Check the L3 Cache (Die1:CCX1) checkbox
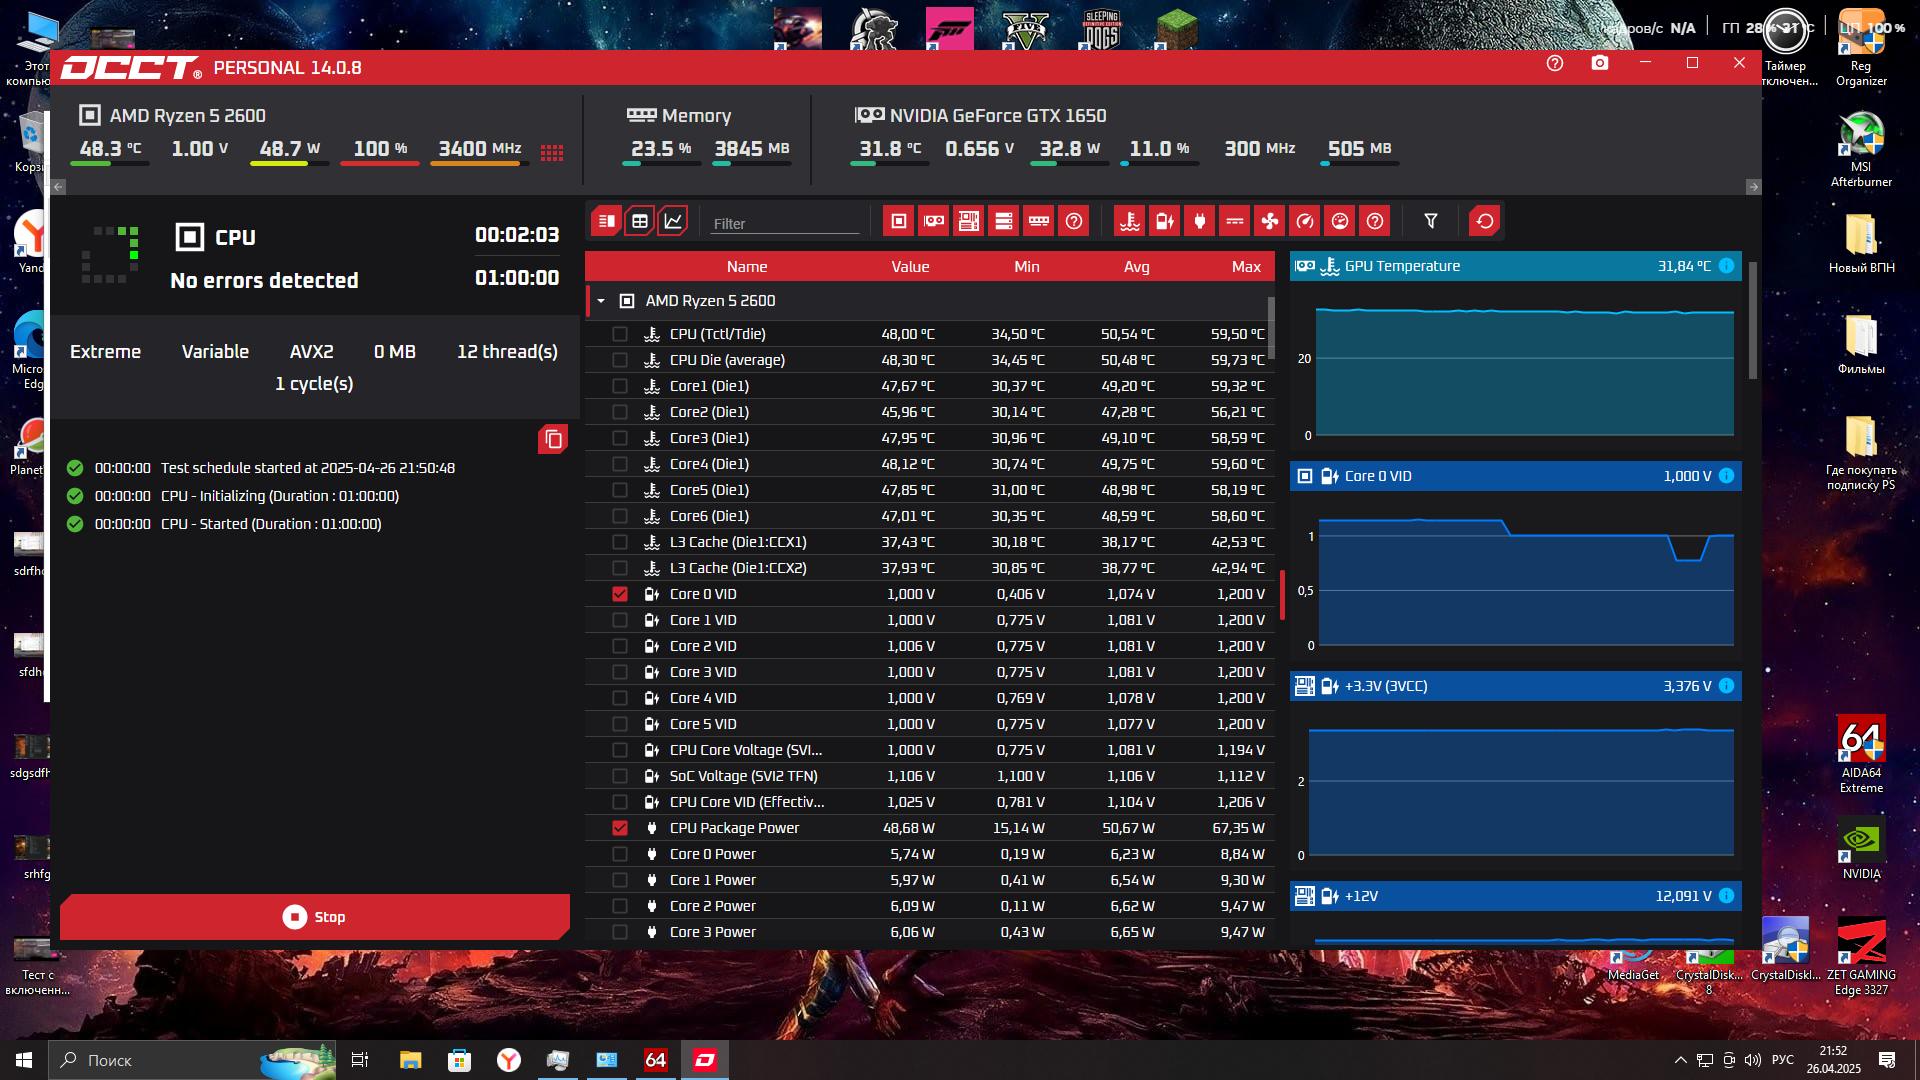Screen dimensions: 1920x1080 tap(620, 542)
